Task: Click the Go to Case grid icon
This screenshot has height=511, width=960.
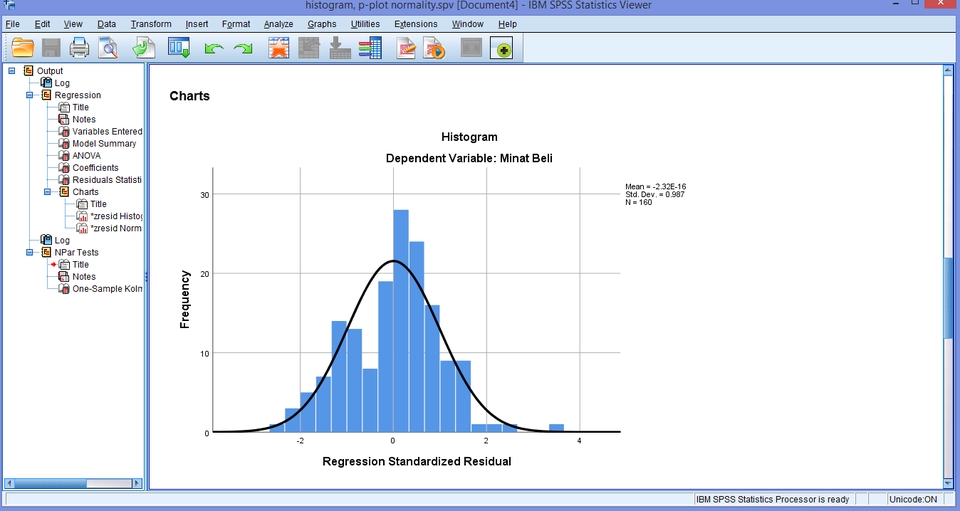Action: 309,48
